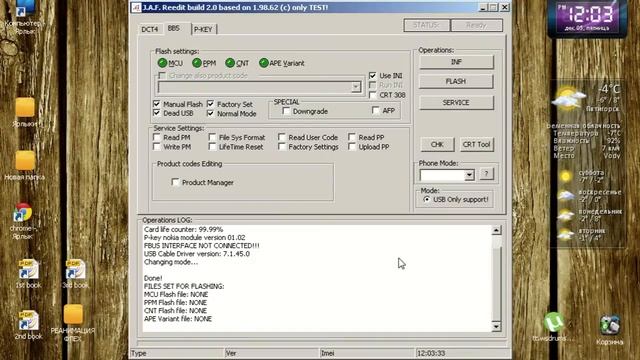Switch to the DCT4 tab

point(149,29)
